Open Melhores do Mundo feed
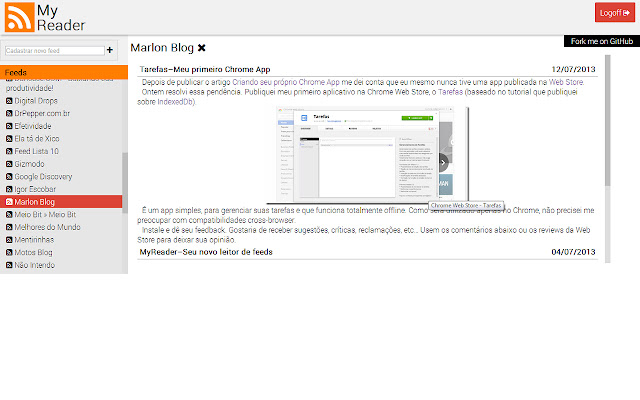The height and width of the screenshot is (400, 640). pyautogui.click(x=47, y=227)
